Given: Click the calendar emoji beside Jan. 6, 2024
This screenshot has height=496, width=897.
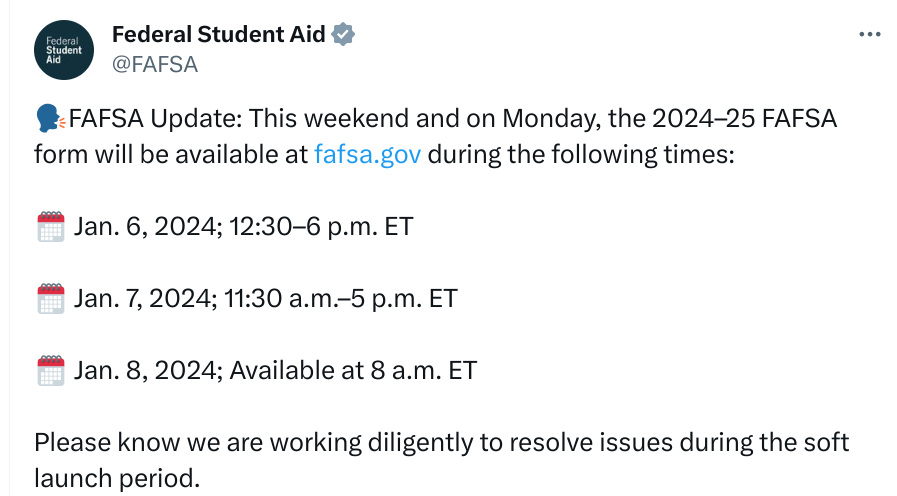Looking at the screenshot, I should click(51, 227).
